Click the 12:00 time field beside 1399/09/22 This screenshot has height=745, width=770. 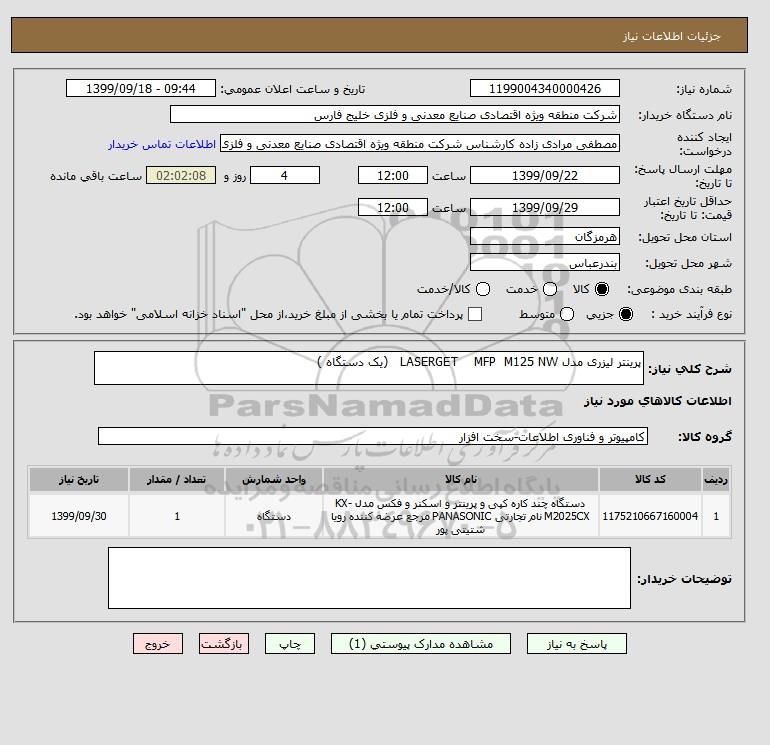(393, 175)
